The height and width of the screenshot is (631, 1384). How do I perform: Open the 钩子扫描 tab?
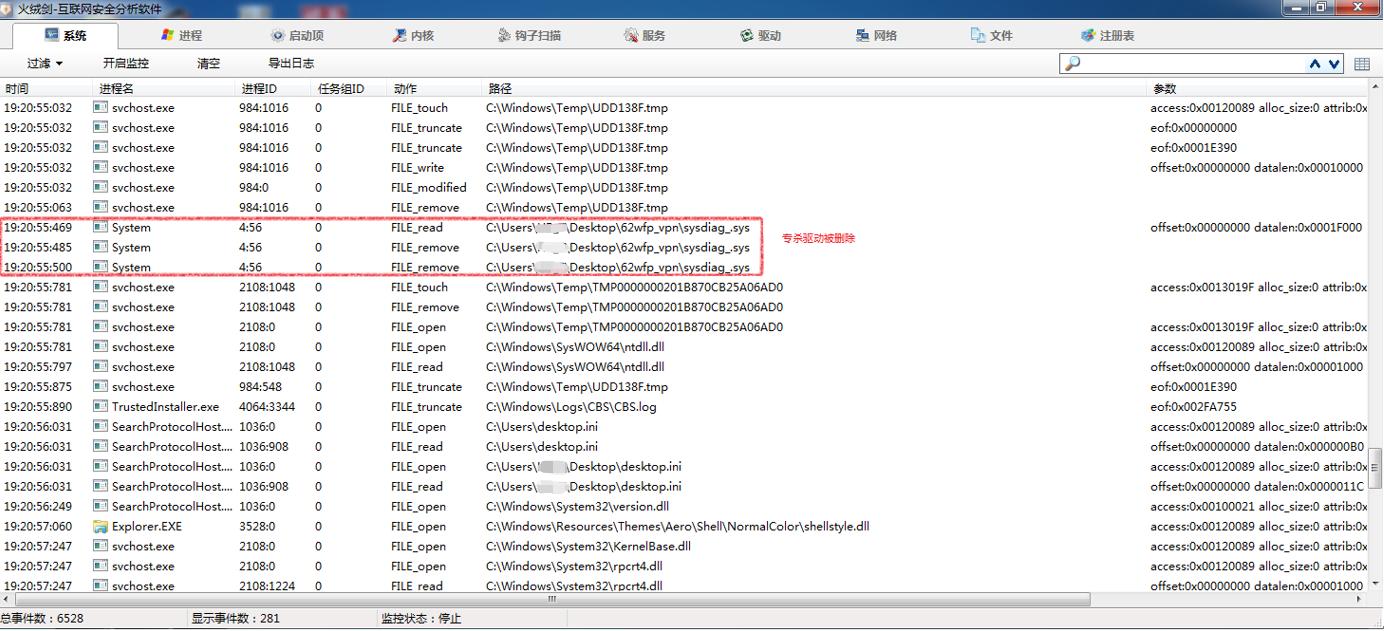point(530,35)
